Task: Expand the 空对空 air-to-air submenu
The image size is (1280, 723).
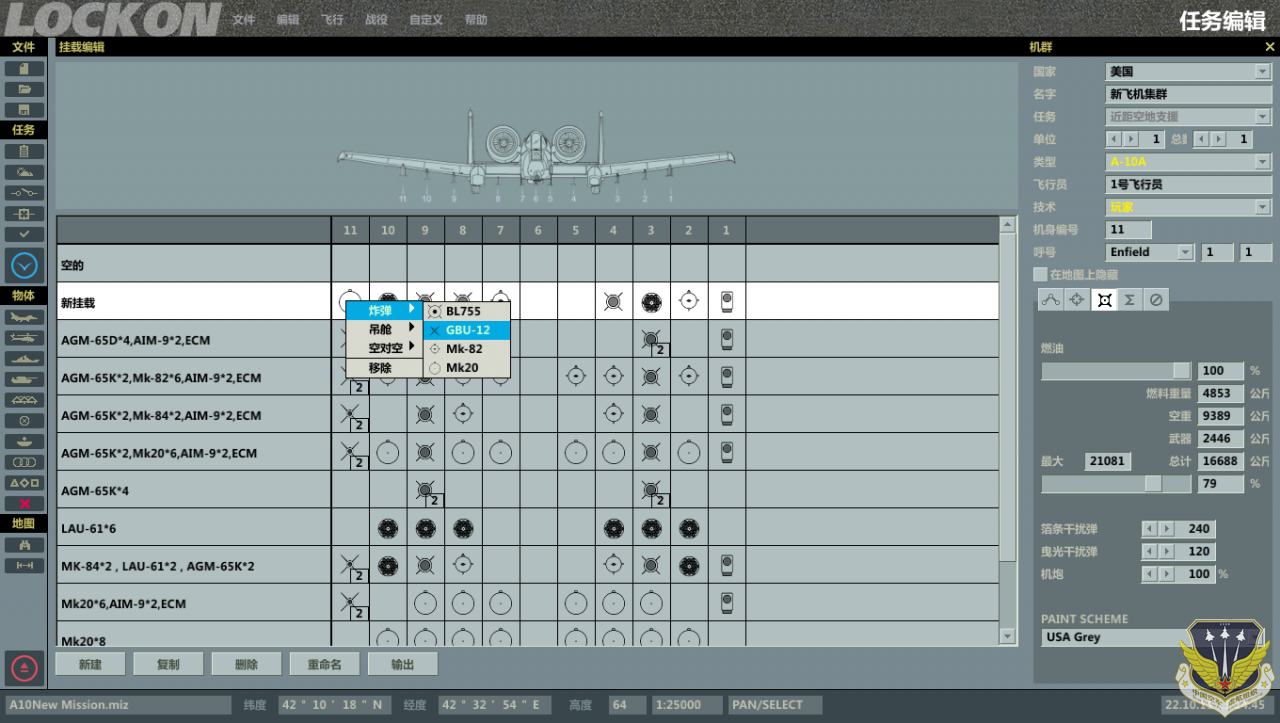Action: [x=384, y=348]
